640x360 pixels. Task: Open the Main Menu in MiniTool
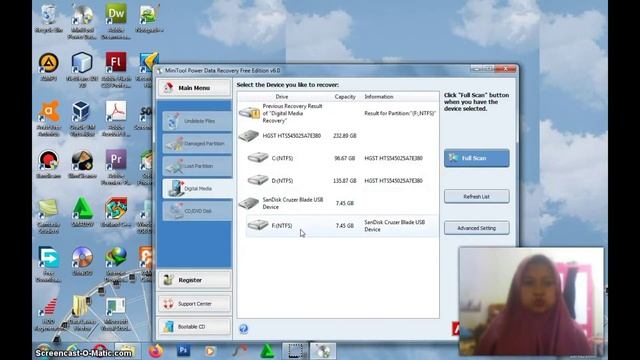click(x=194, y=88)
